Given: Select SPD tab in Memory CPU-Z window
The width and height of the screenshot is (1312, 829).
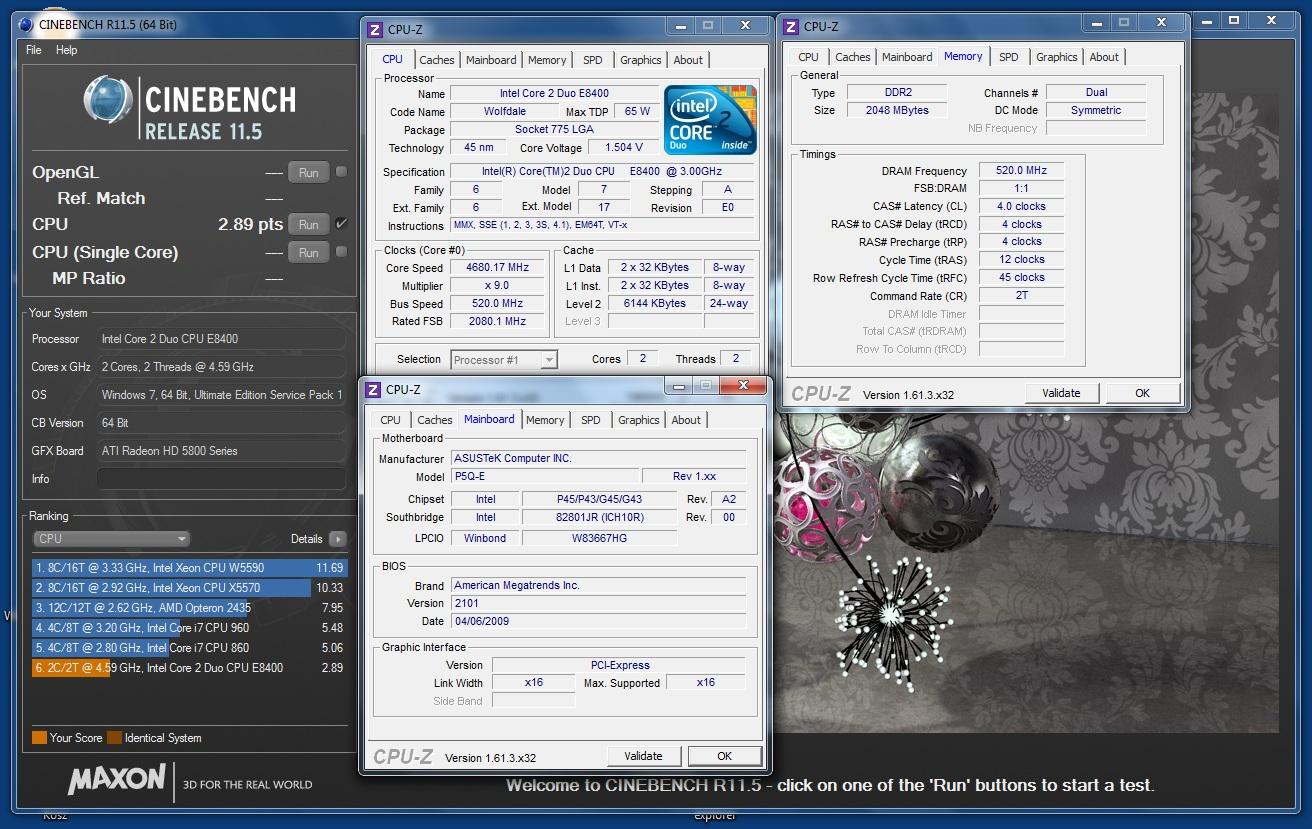Looking at the screenshot, I should [x=1009, y=57].
